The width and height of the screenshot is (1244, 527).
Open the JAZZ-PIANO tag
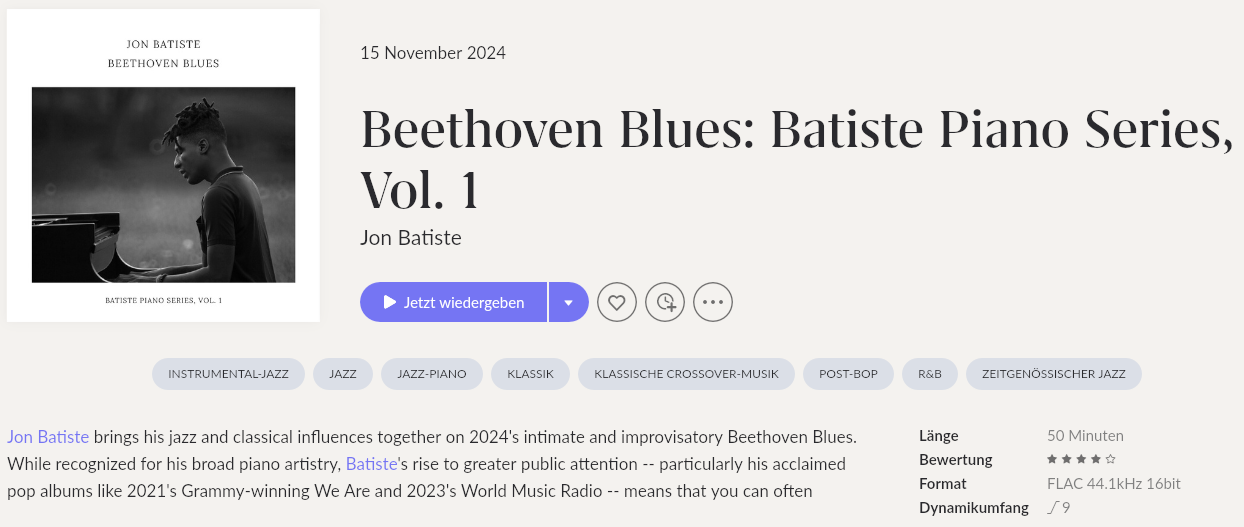432,374
